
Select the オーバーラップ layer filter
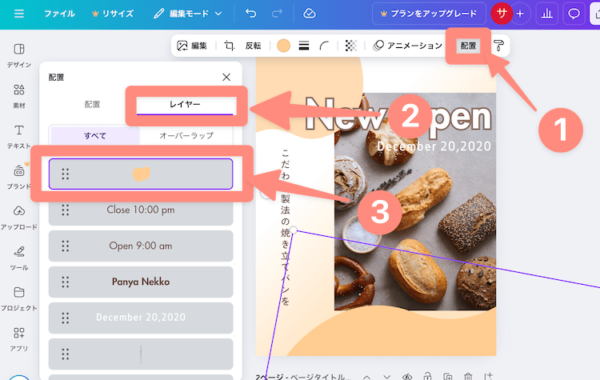pos(186,135)
